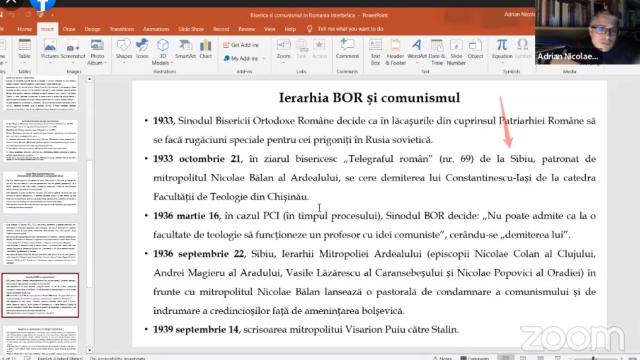Add a new Comment
640x360 pixels.
point(347,49)
